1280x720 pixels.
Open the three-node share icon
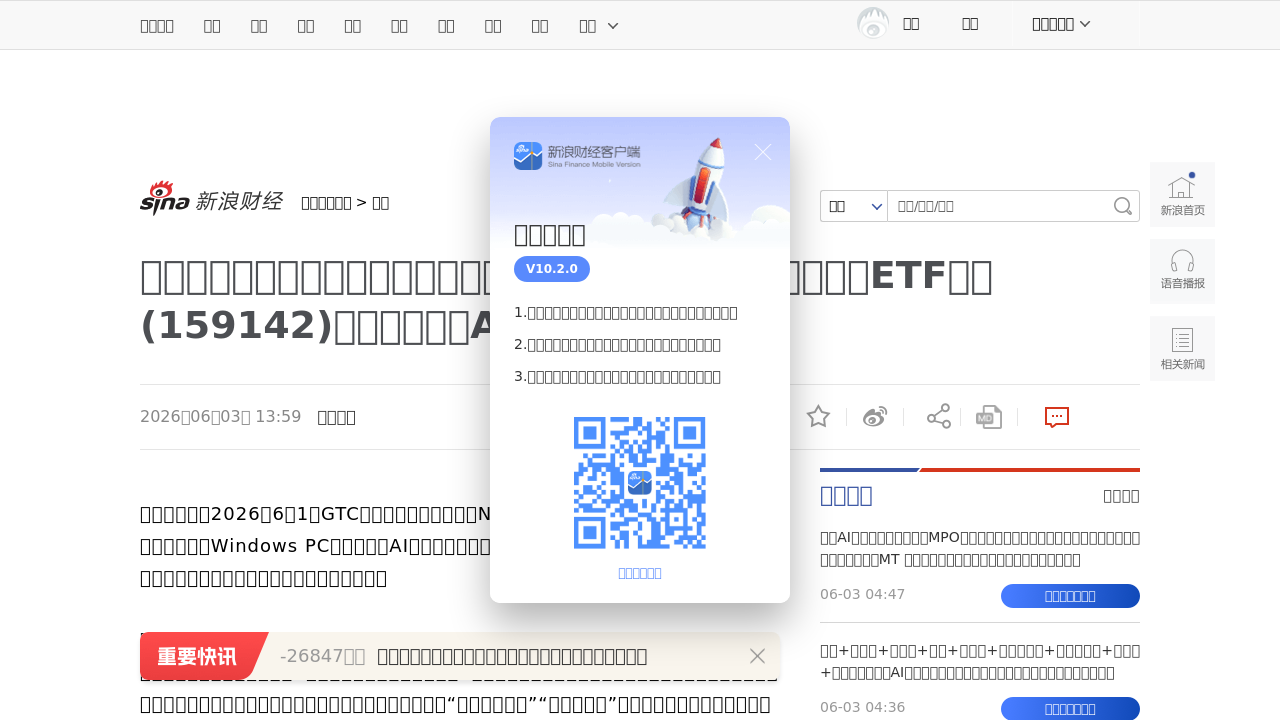pos(939,417)
